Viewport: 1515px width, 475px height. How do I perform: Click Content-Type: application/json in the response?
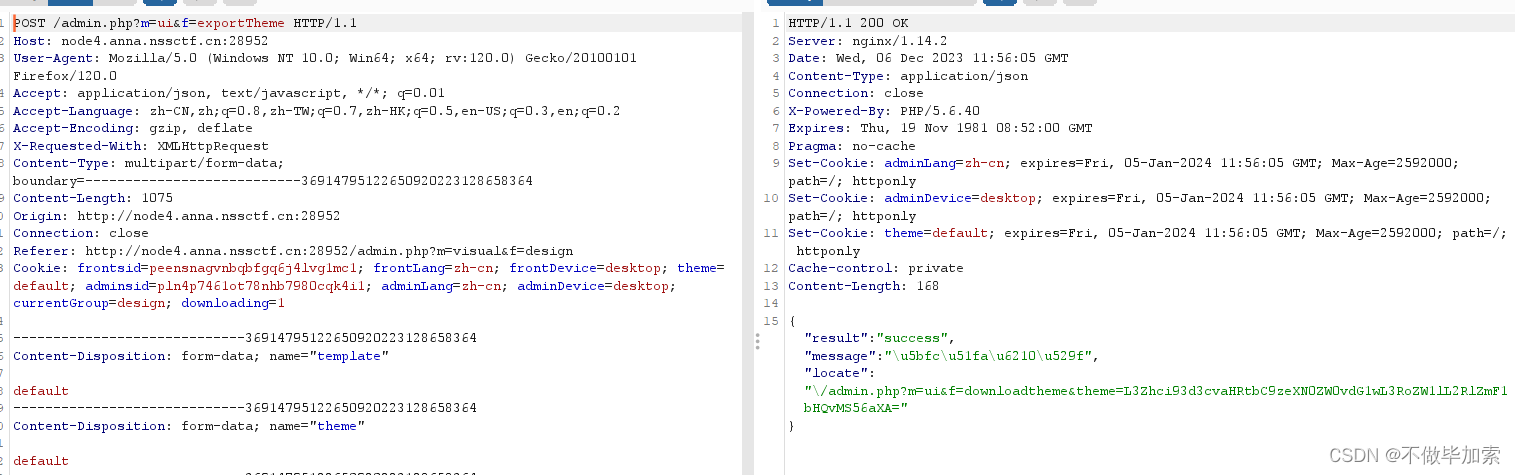pyautogui.click(x=908, y=76)
